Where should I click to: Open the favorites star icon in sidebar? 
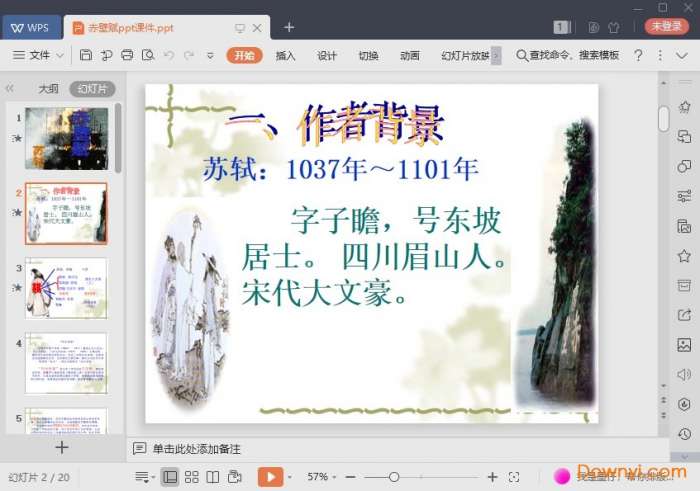684,256
